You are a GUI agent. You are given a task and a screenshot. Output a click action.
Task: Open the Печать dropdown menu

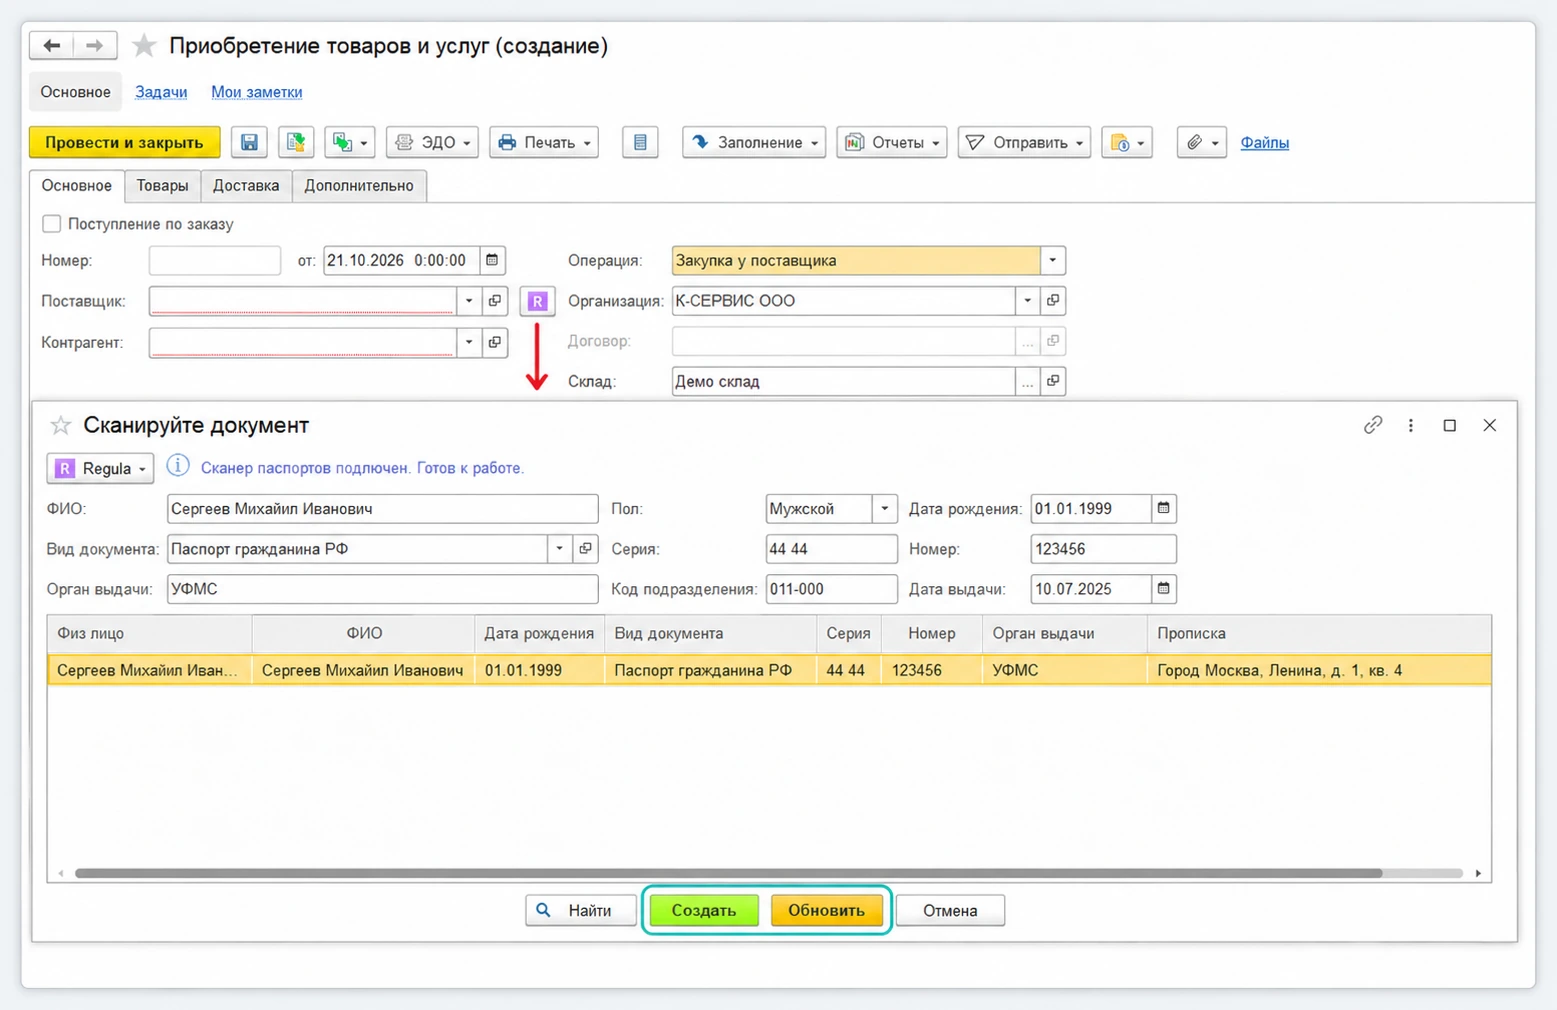pyautogui.click(x=544, y=142)
